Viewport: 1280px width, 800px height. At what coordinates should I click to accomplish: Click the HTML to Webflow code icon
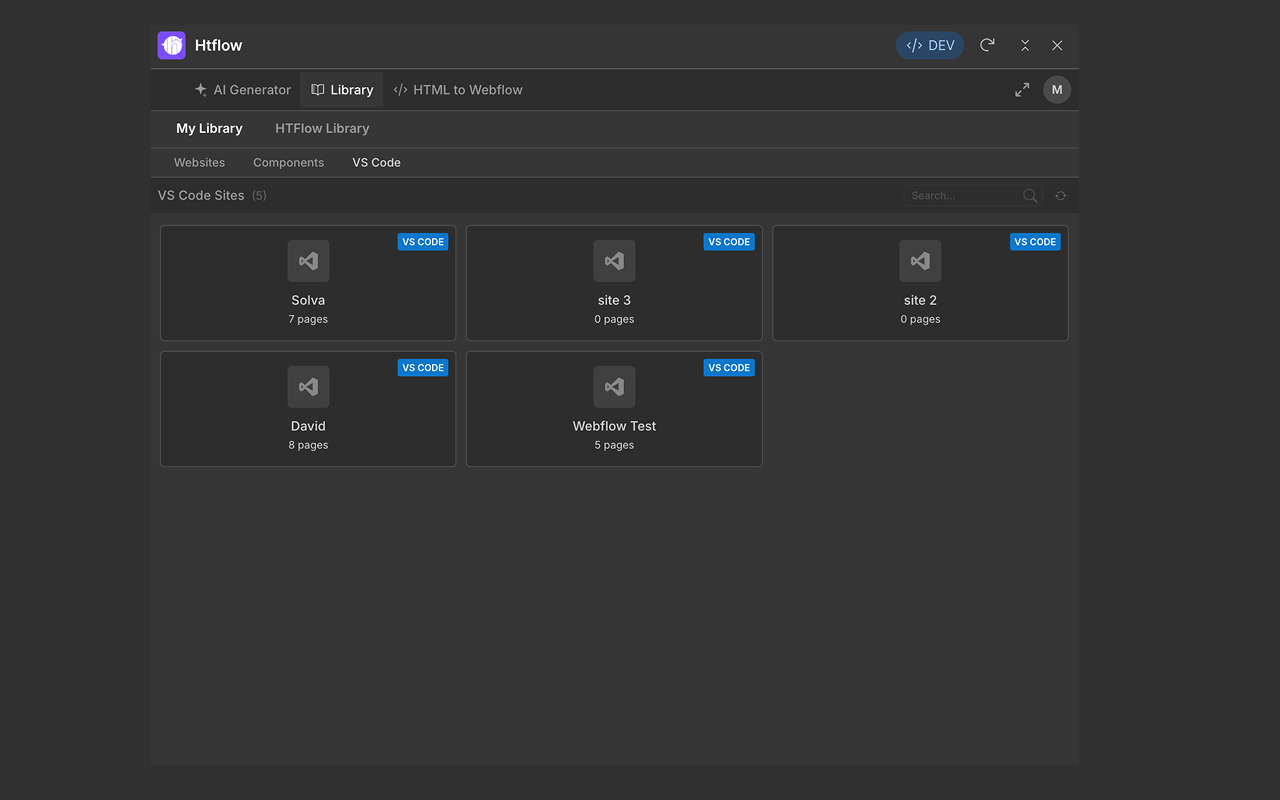[400, 90]
